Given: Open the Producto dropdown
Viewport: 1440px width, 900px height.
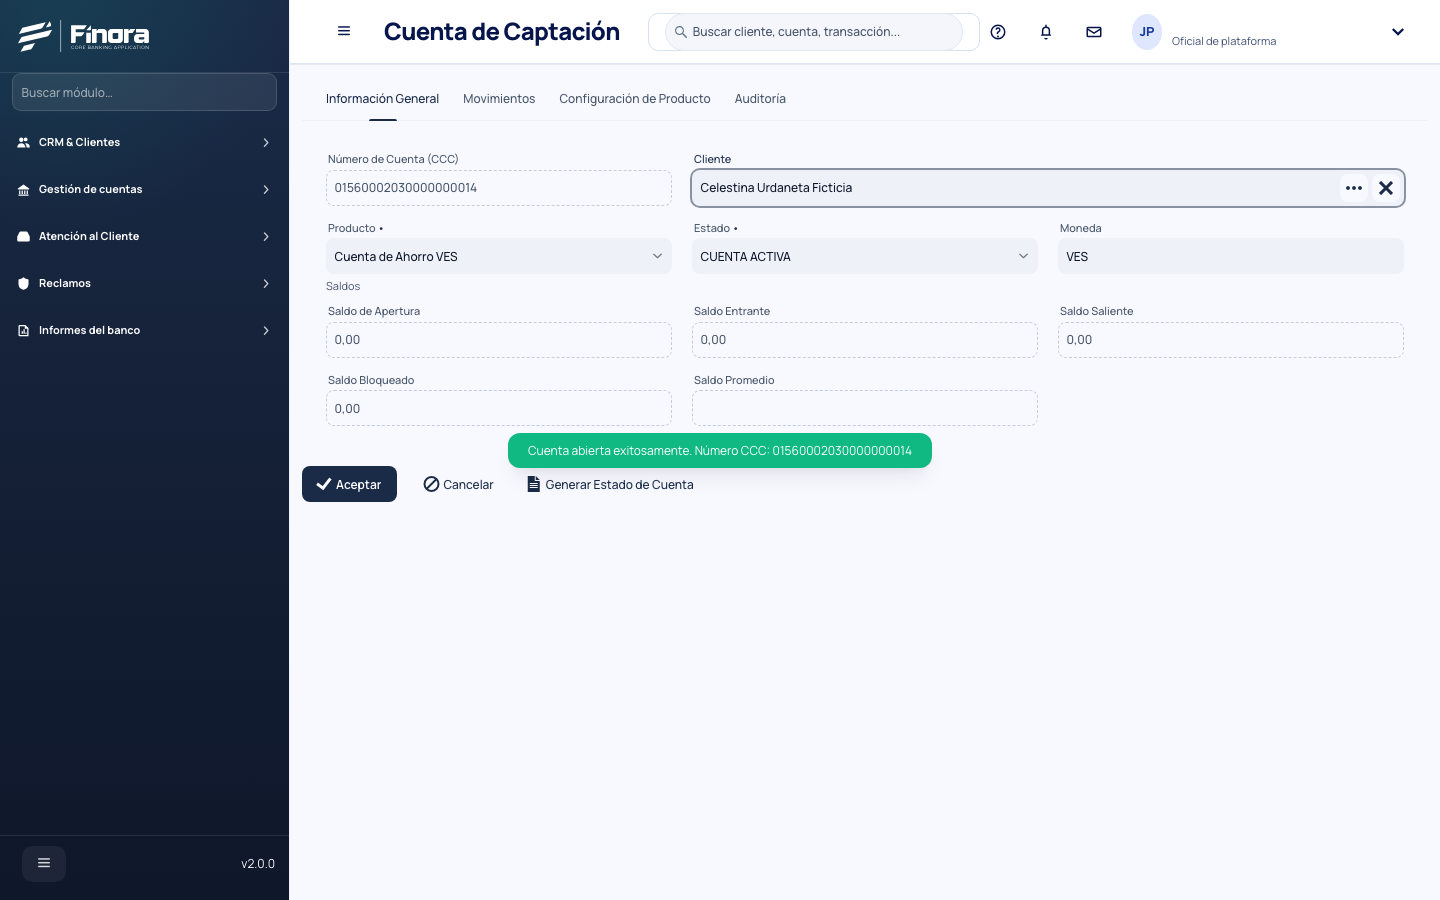Looking at the screenshot, I should (499, 256).
